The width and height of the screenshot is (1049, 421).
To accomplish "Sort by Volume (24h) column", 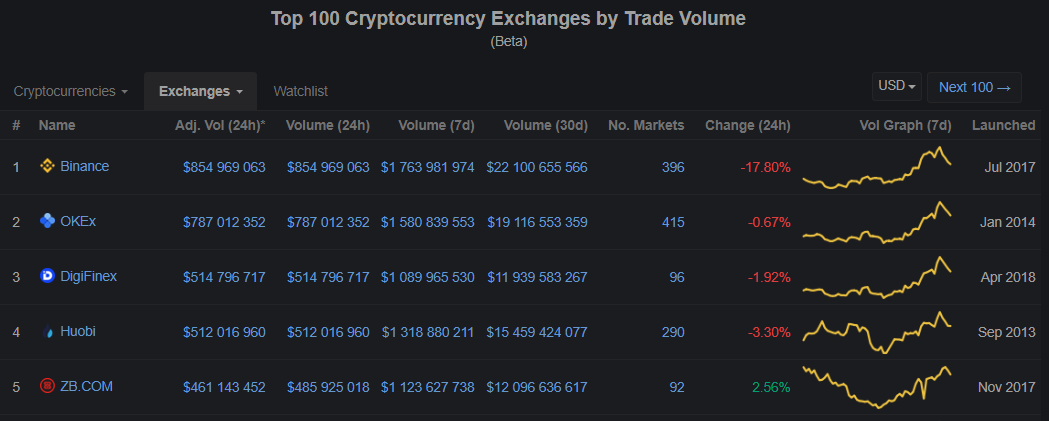I will (327, 125).
